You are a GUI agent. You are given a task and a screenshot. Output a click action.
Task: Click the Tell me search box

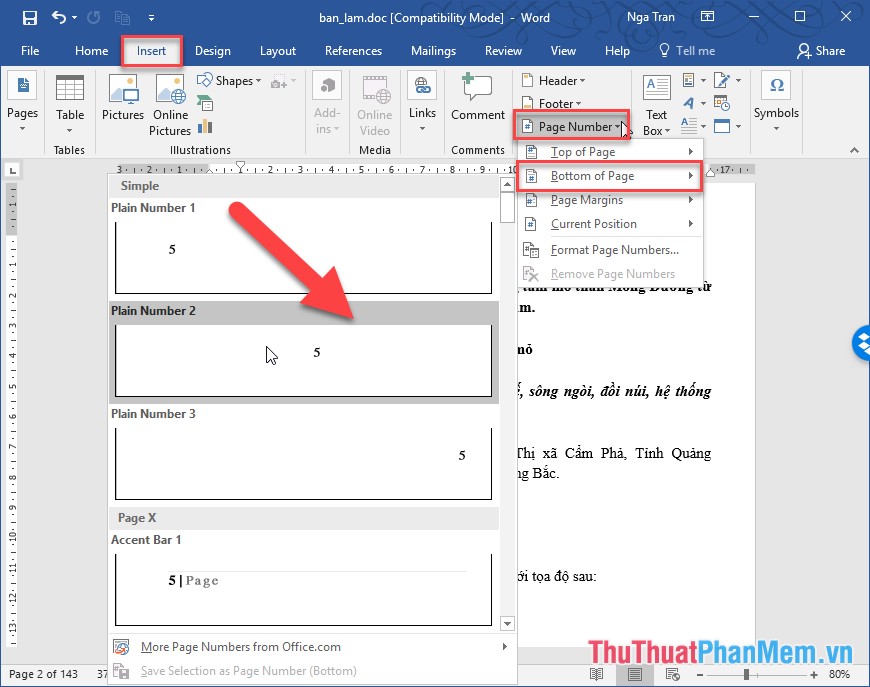687,51
